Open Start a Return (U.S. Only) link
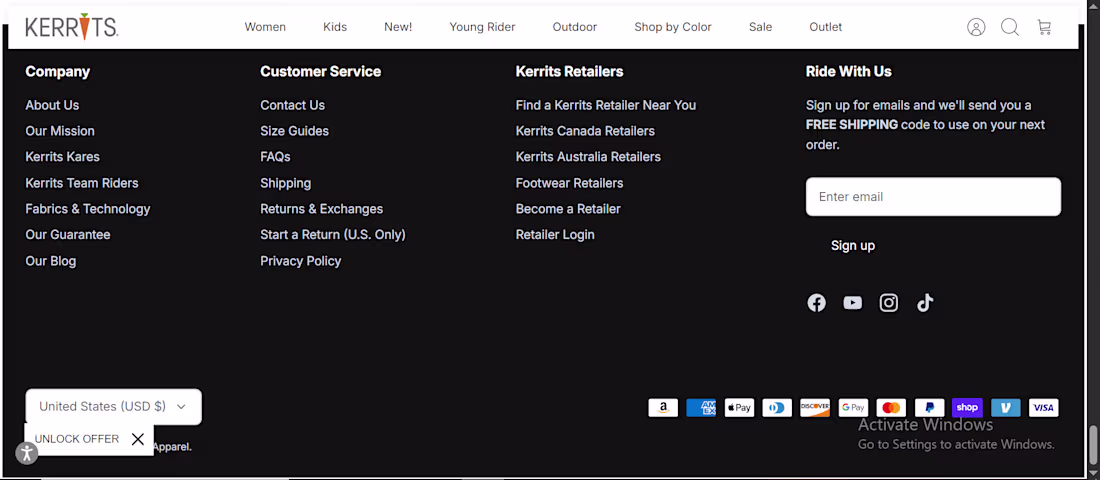This screenshot has width=1100, height=480. coord(333,235)
